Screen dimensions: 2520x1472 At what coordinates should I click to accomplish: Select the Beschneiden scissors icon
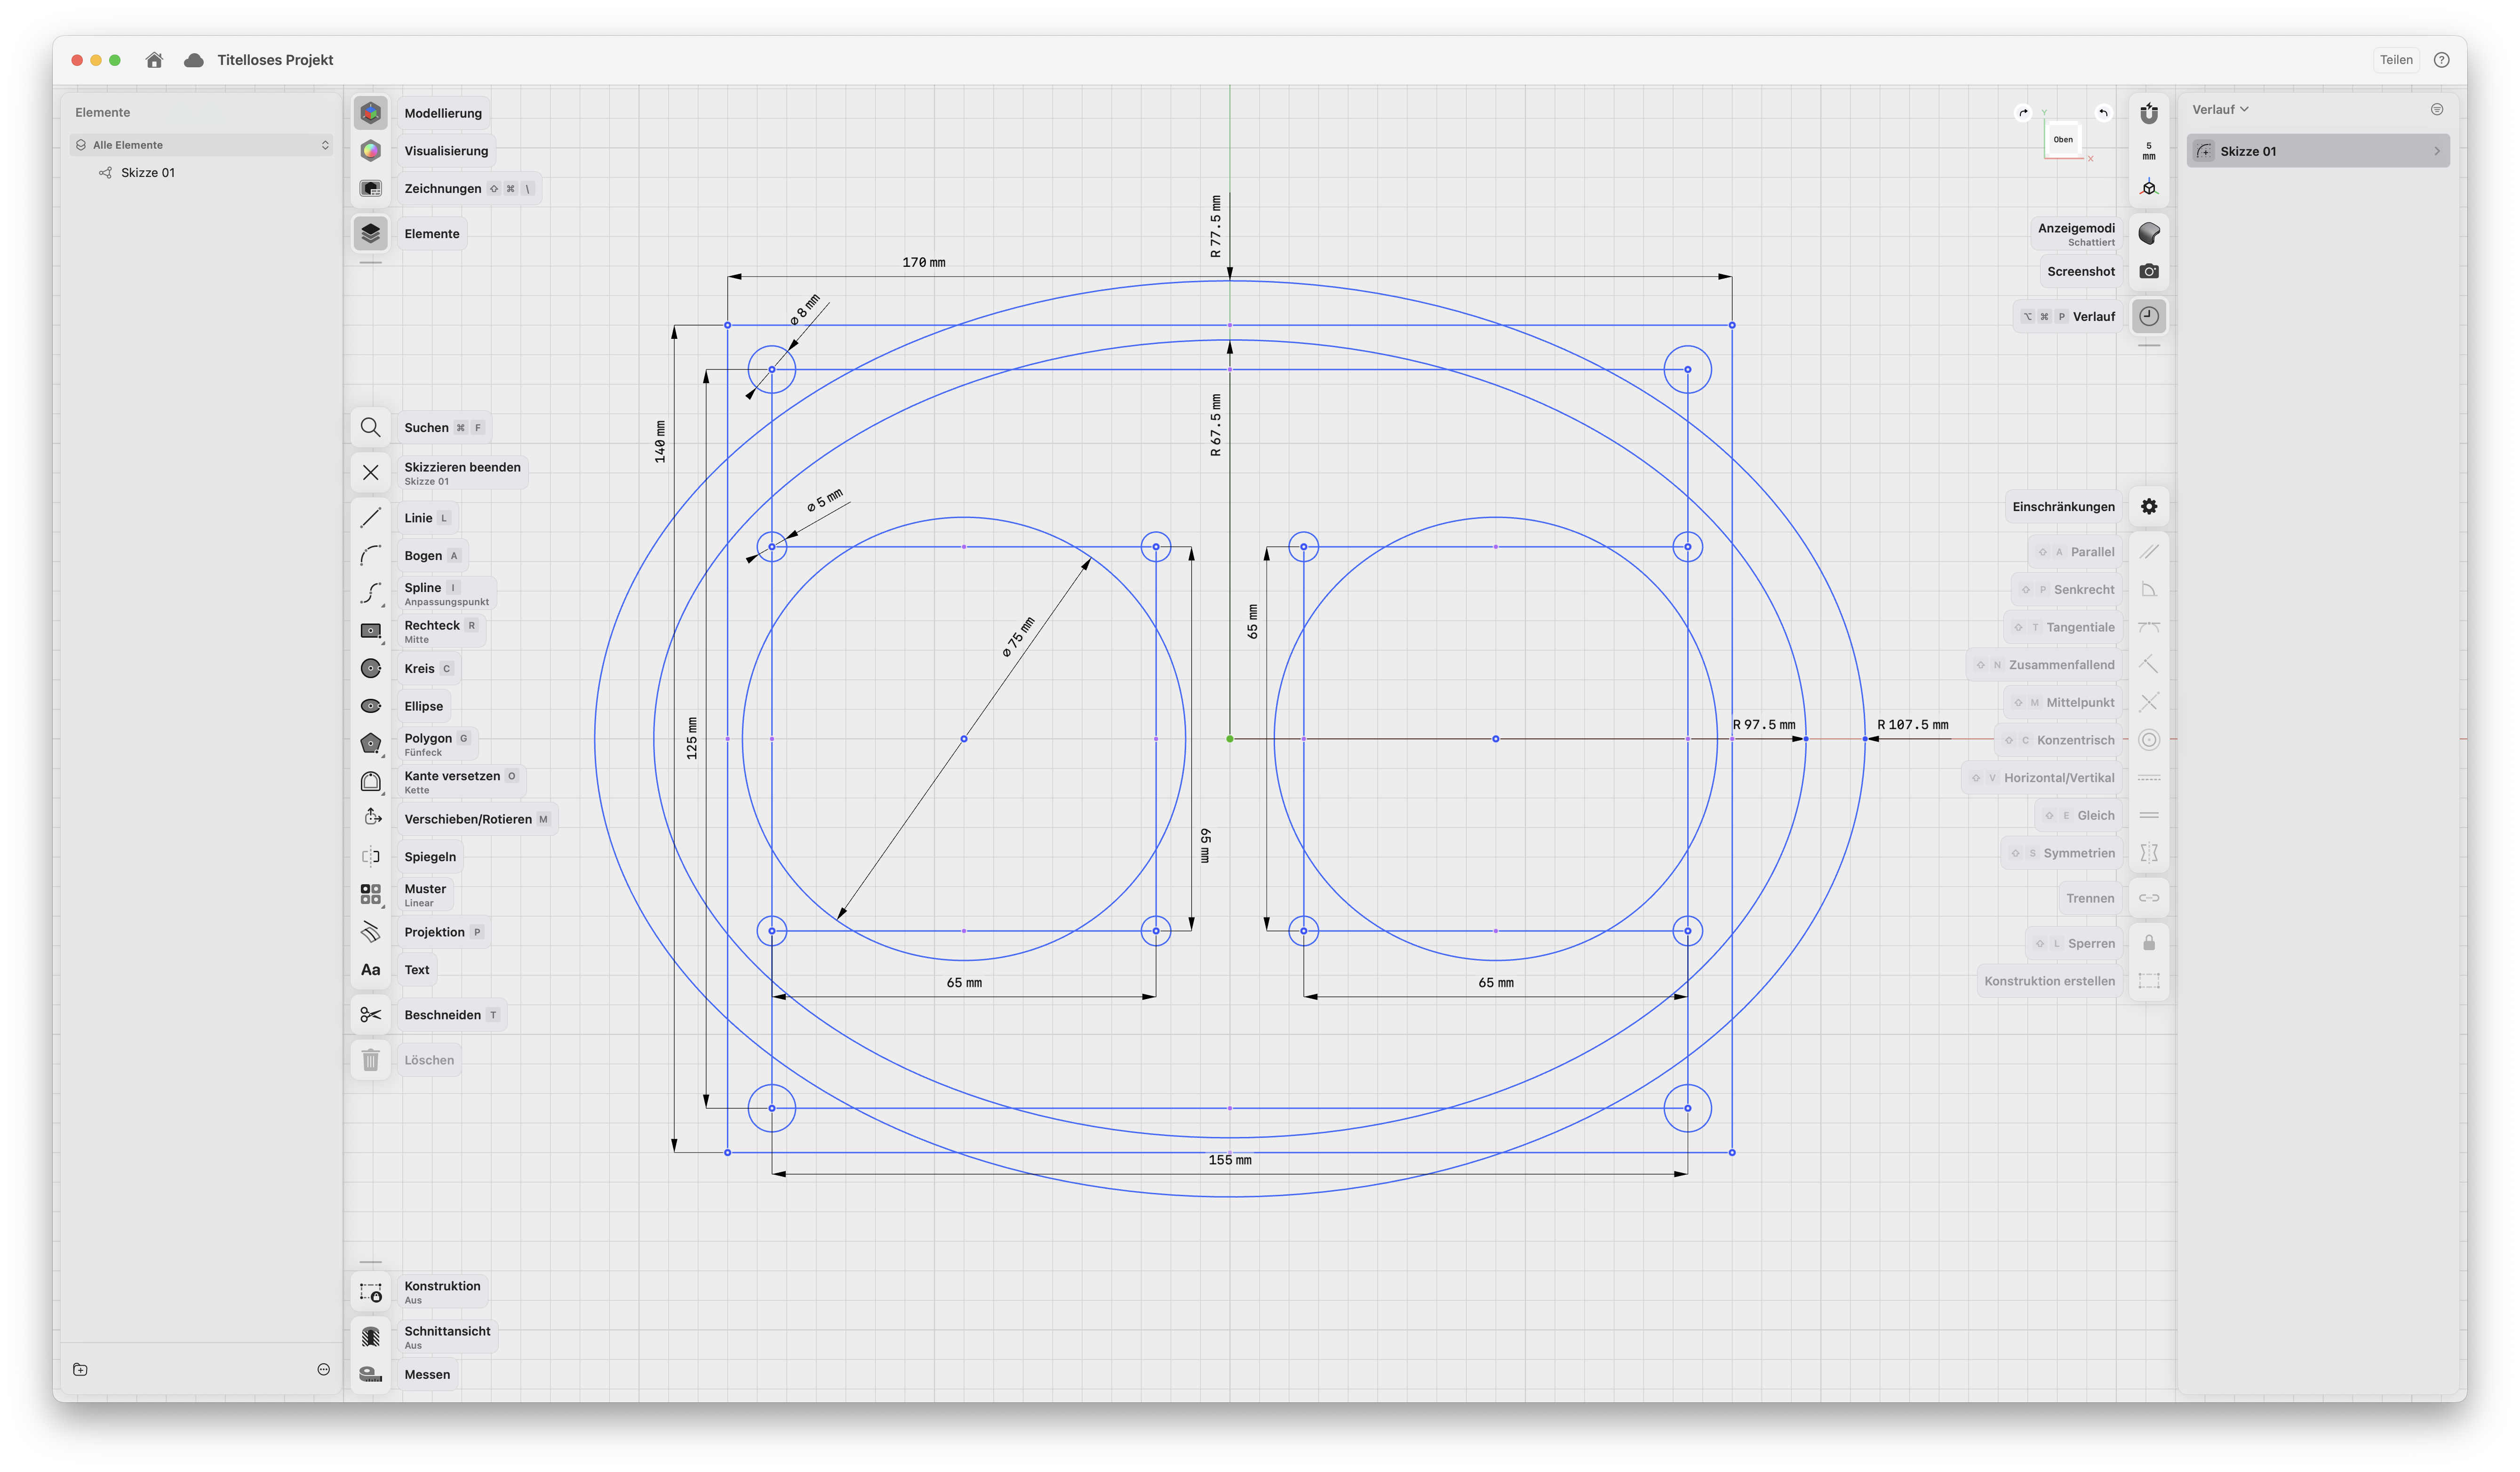[370, 1015]
